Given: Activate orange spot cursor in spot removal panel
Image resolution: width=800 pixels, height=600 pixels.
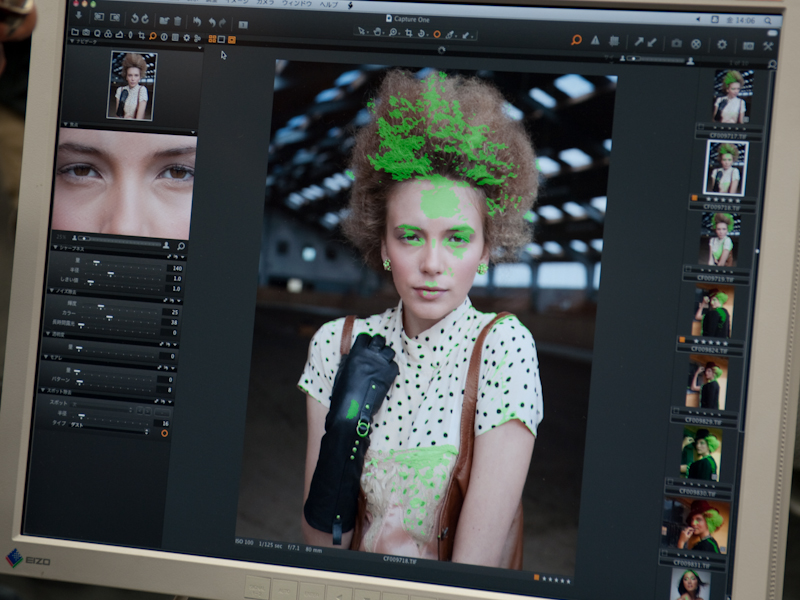Looking at the screenshot, I should coord(164,433).
